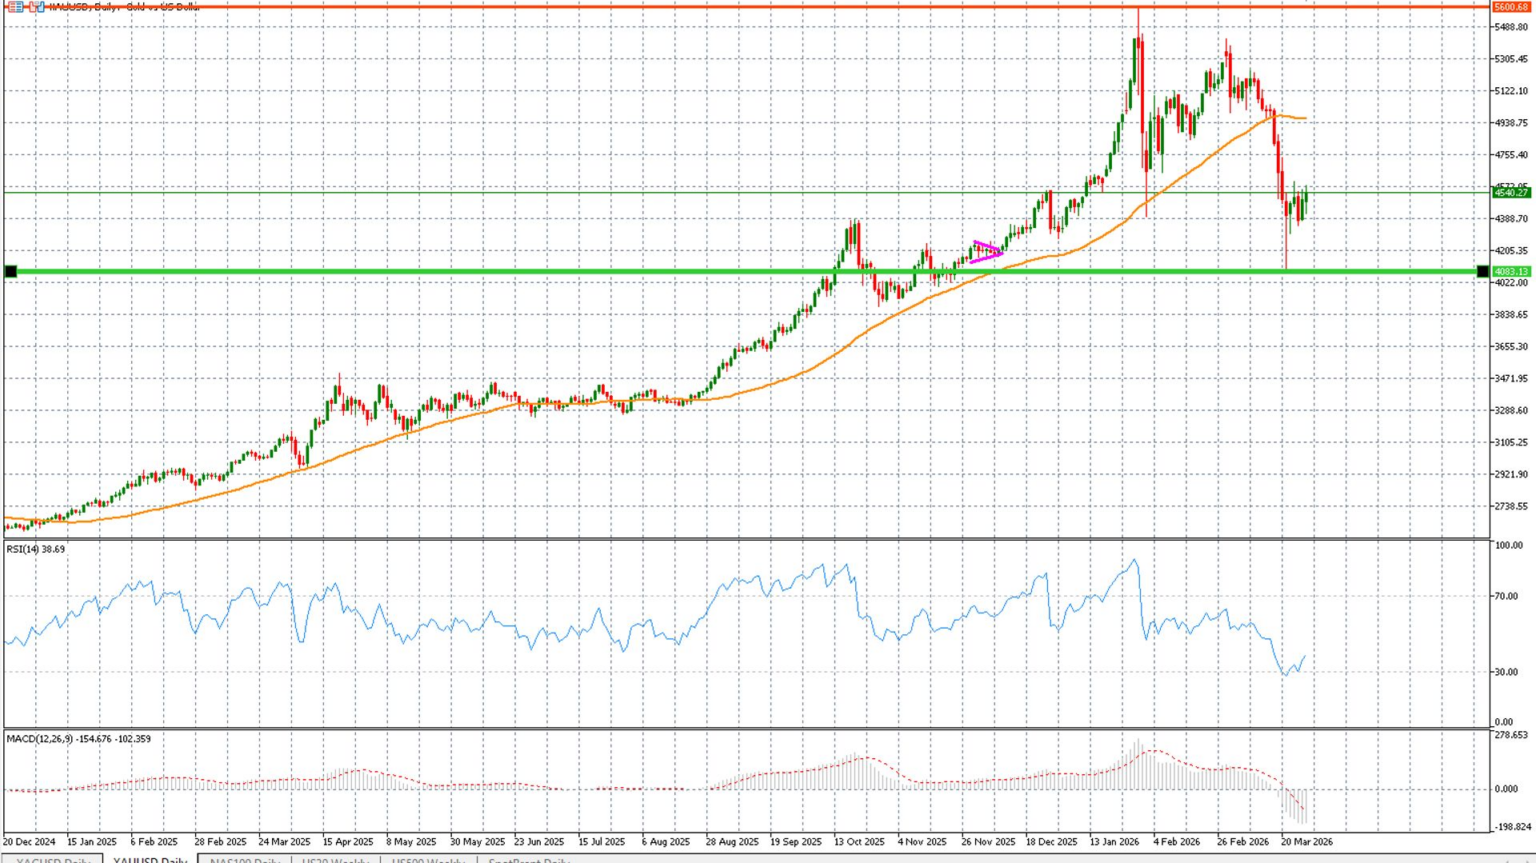Click the right anchor square of green line
The width and height of the screenshot is (1536, 863).
point(1482,271)
